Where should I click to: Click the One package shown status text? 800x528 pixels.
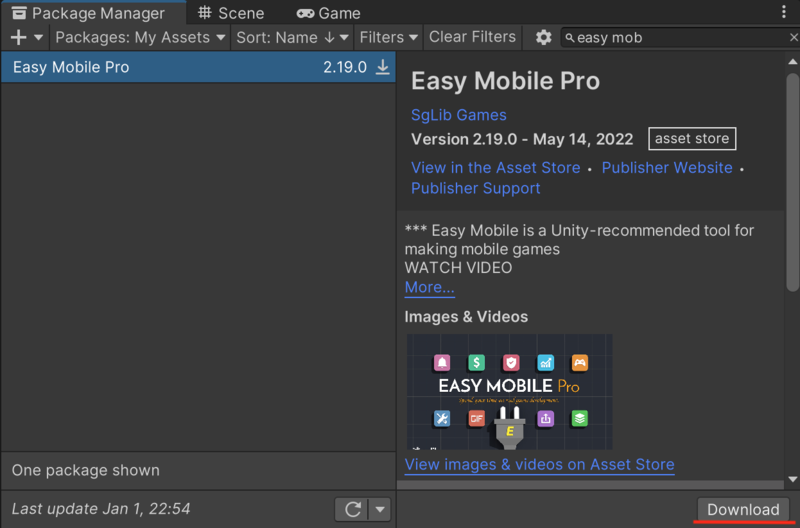pos(86,470)
